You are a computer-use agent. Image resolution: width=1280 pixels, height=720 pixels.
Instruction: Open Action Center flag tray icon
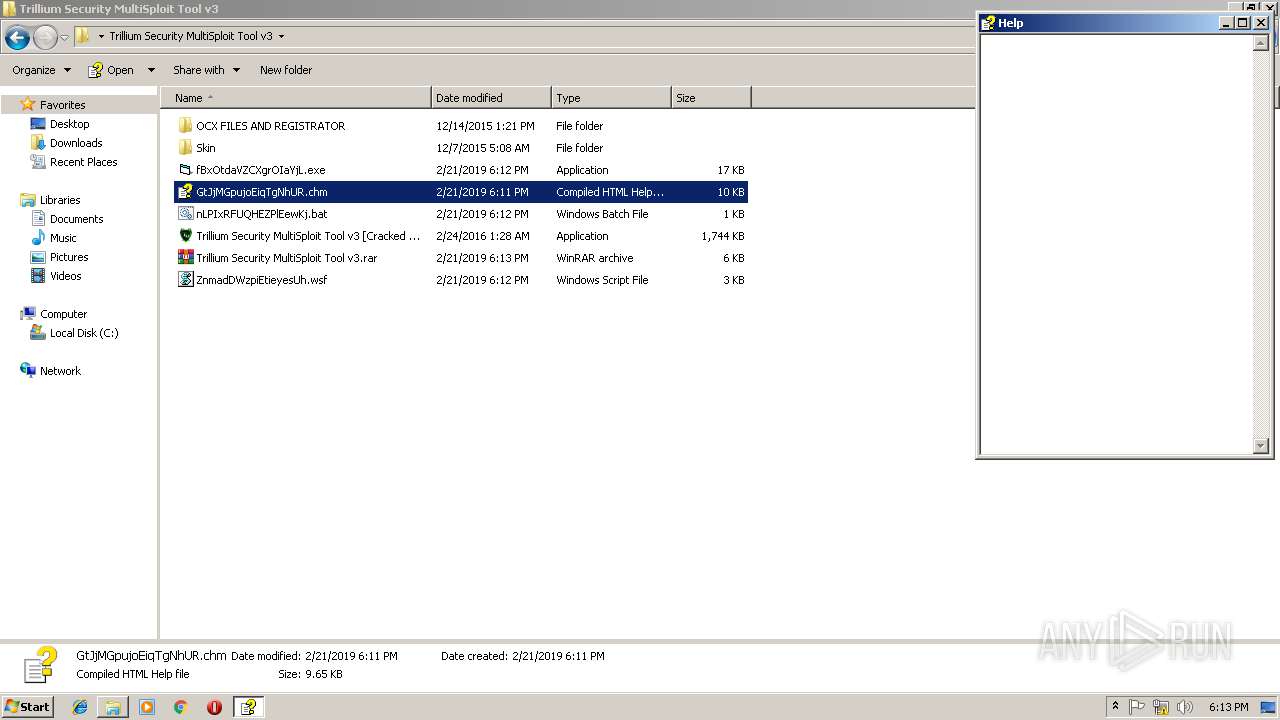pyautogui.click(x=1137, y=707)
